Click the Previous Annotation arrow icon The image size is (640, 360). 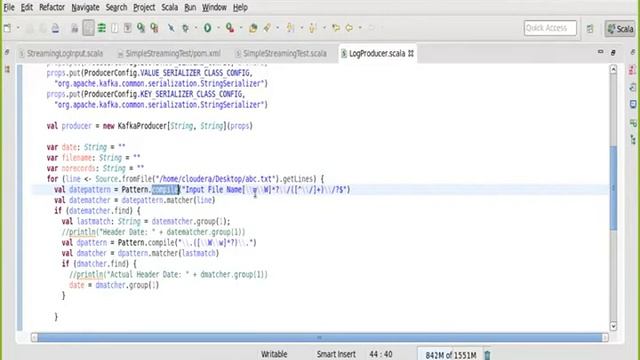click(x=313, y=28)
